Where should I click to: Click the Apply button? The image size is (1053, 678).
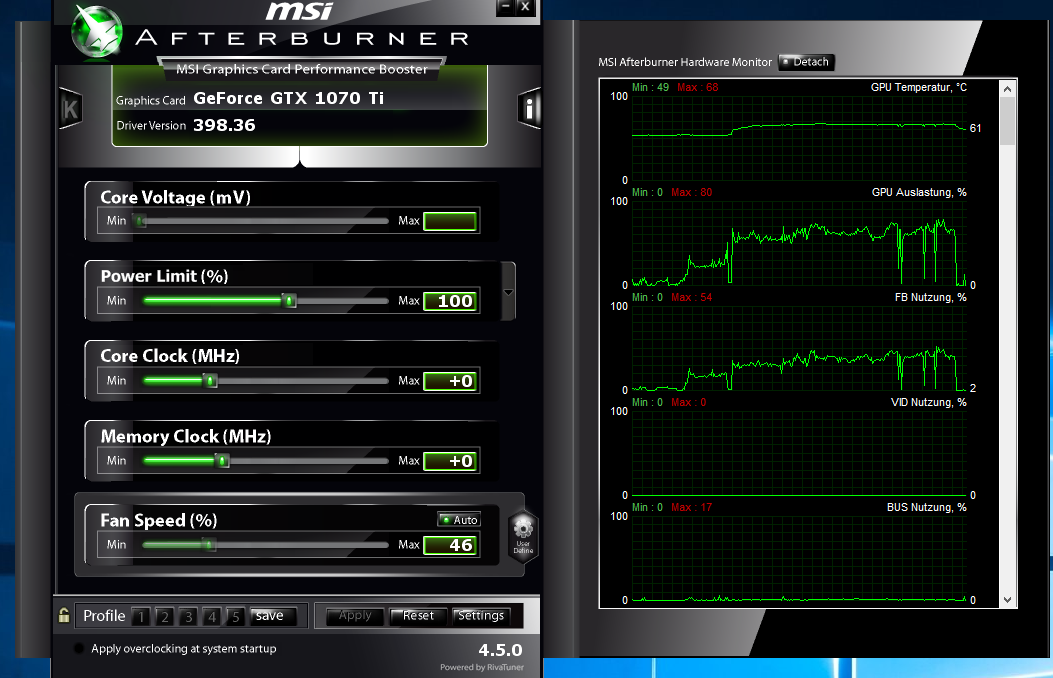(355, 616)
